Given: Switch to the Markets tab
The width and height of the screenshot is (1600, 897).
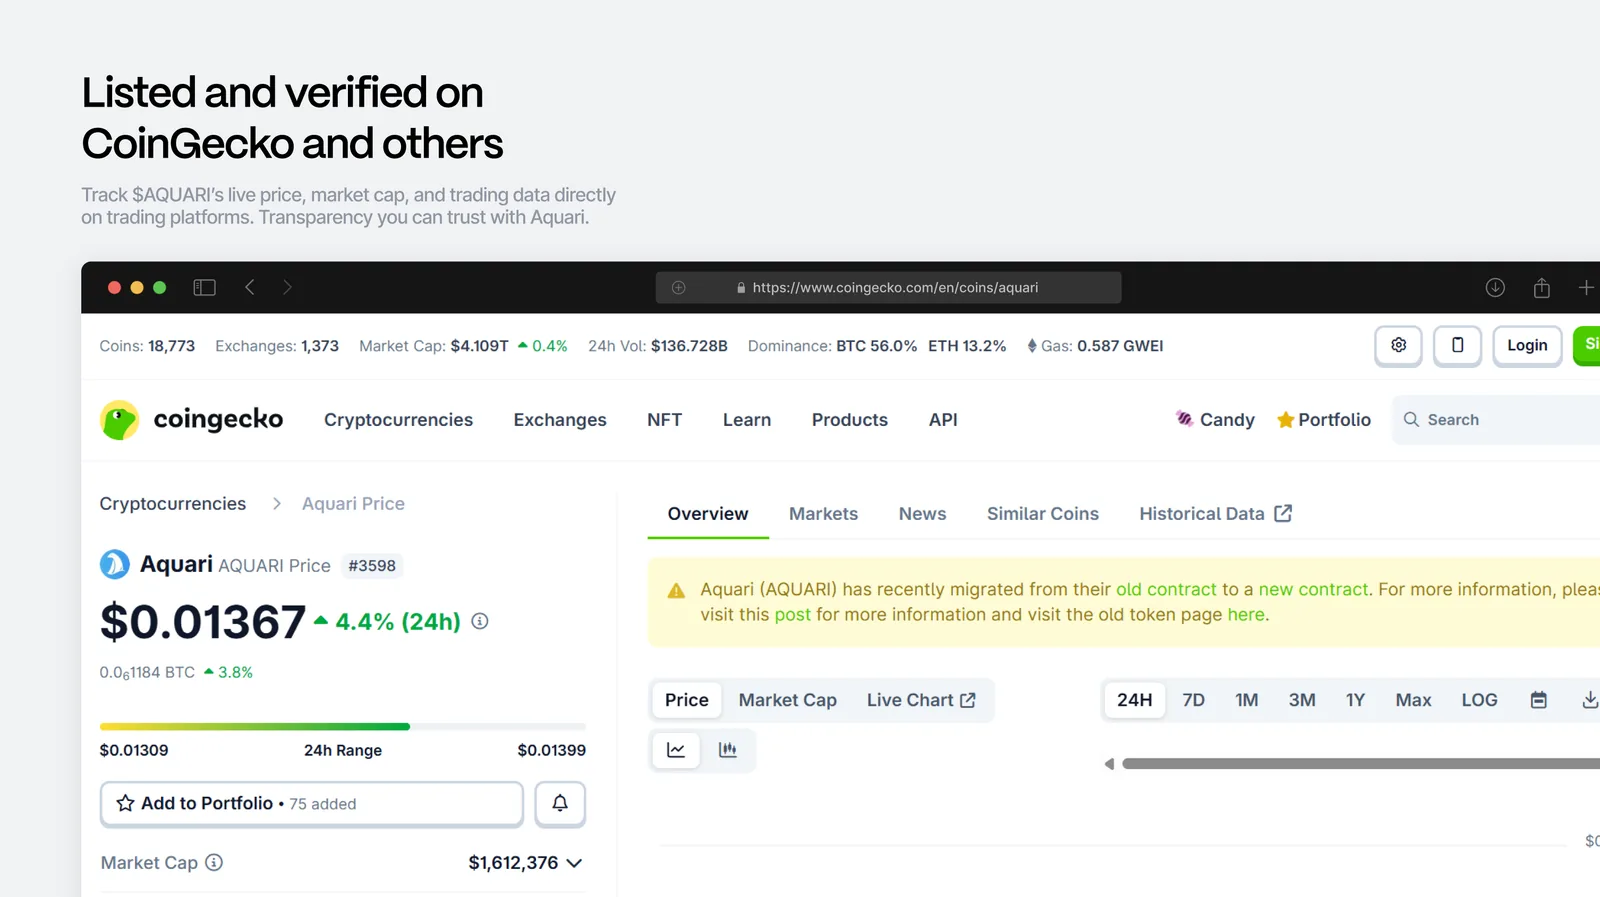Looking at the screenshot, I should 823,514.
